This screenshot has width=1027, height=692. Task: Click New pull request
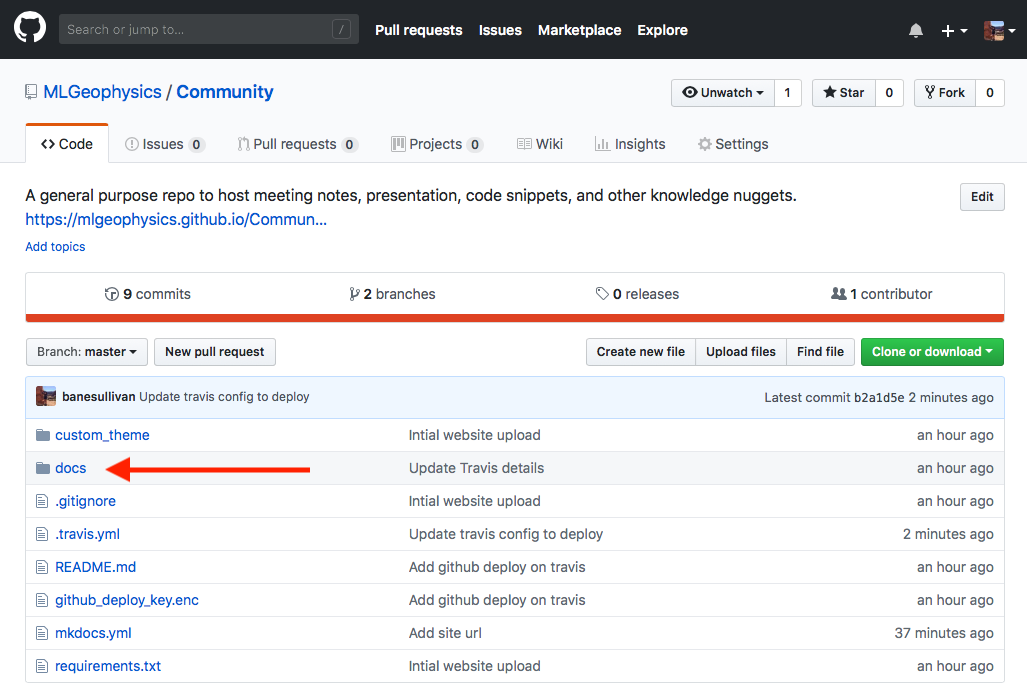[215, 352]
